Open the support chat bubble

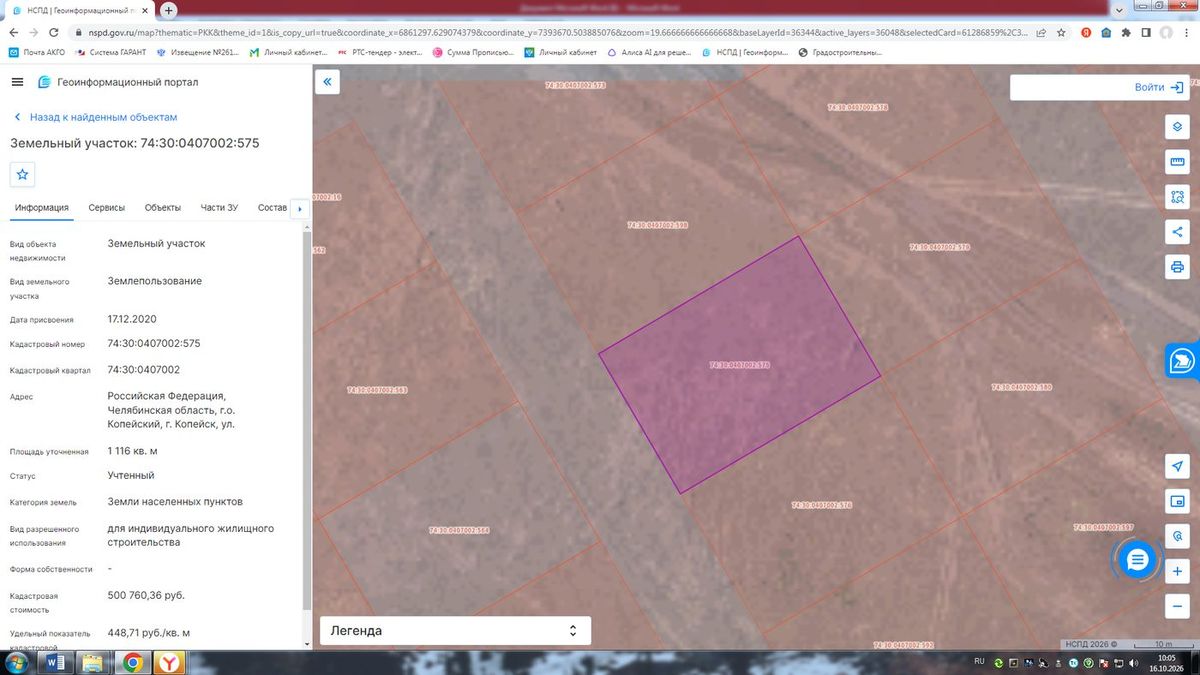coord(1136,560)
